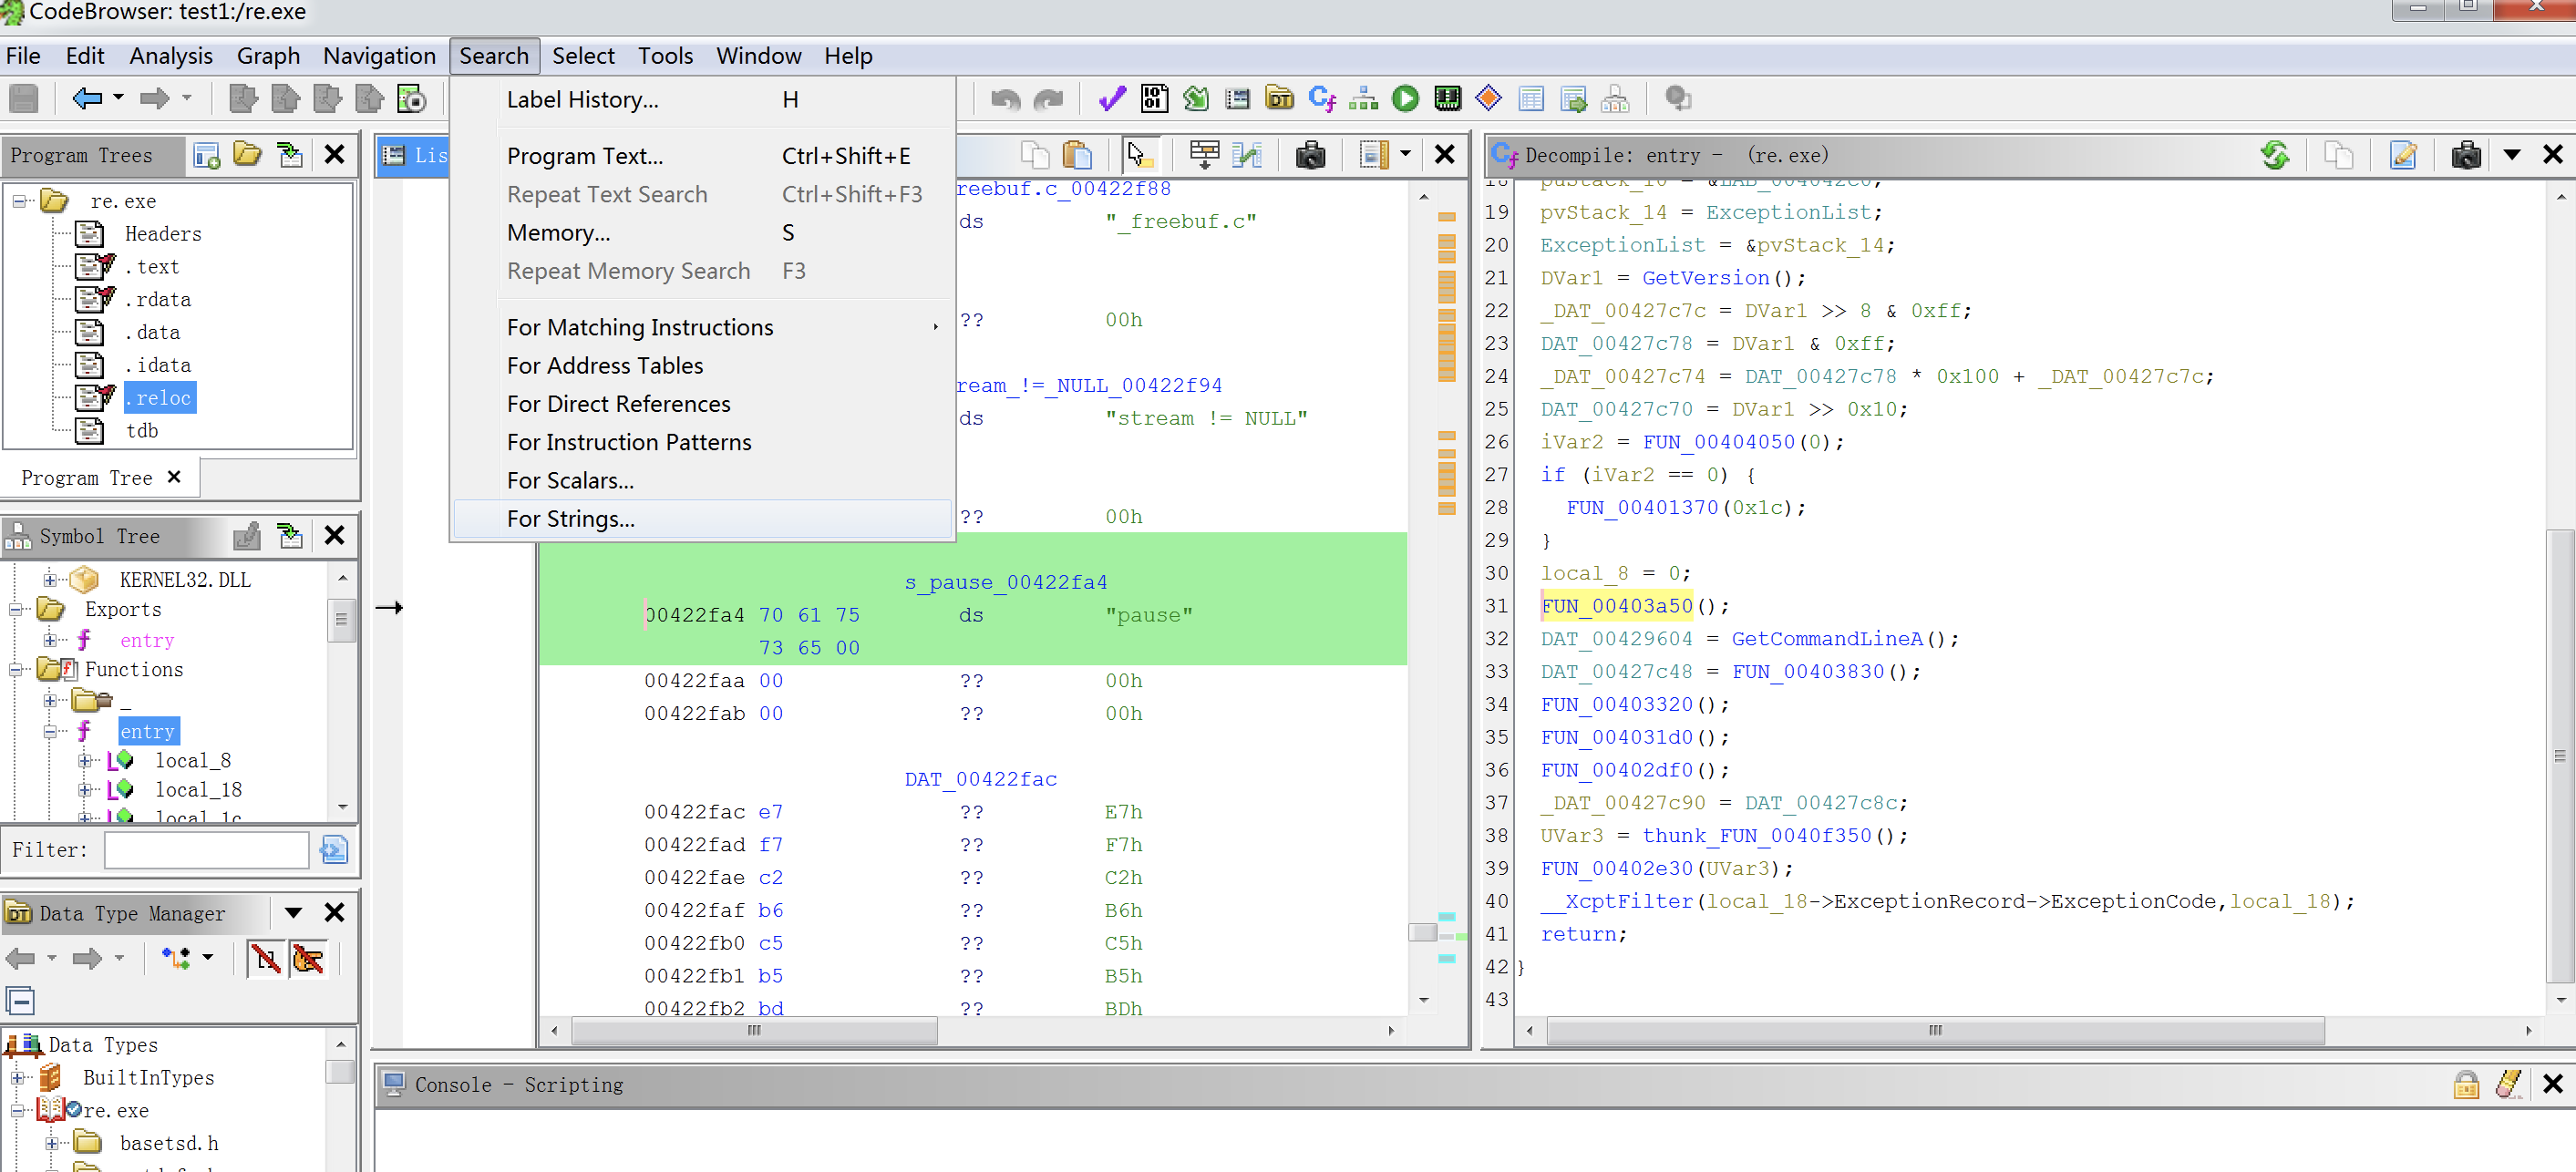
Task: Click the Filter input field in Symbol Tree
Action: pyautogui.click(x=205, y=848)
